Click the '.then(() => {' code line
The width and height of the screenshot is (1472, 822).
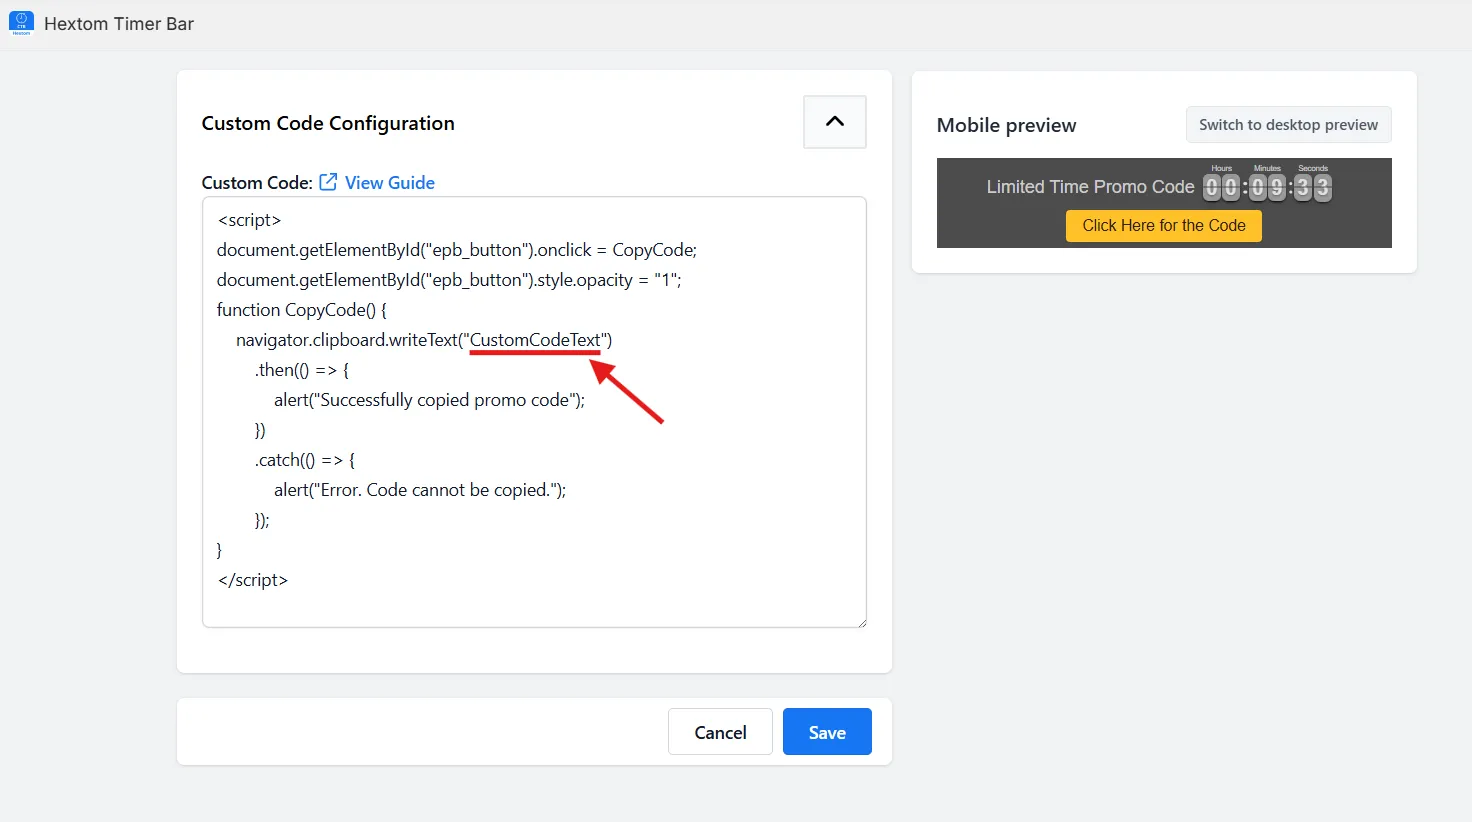pyautogui.click(x=302, y=370)
